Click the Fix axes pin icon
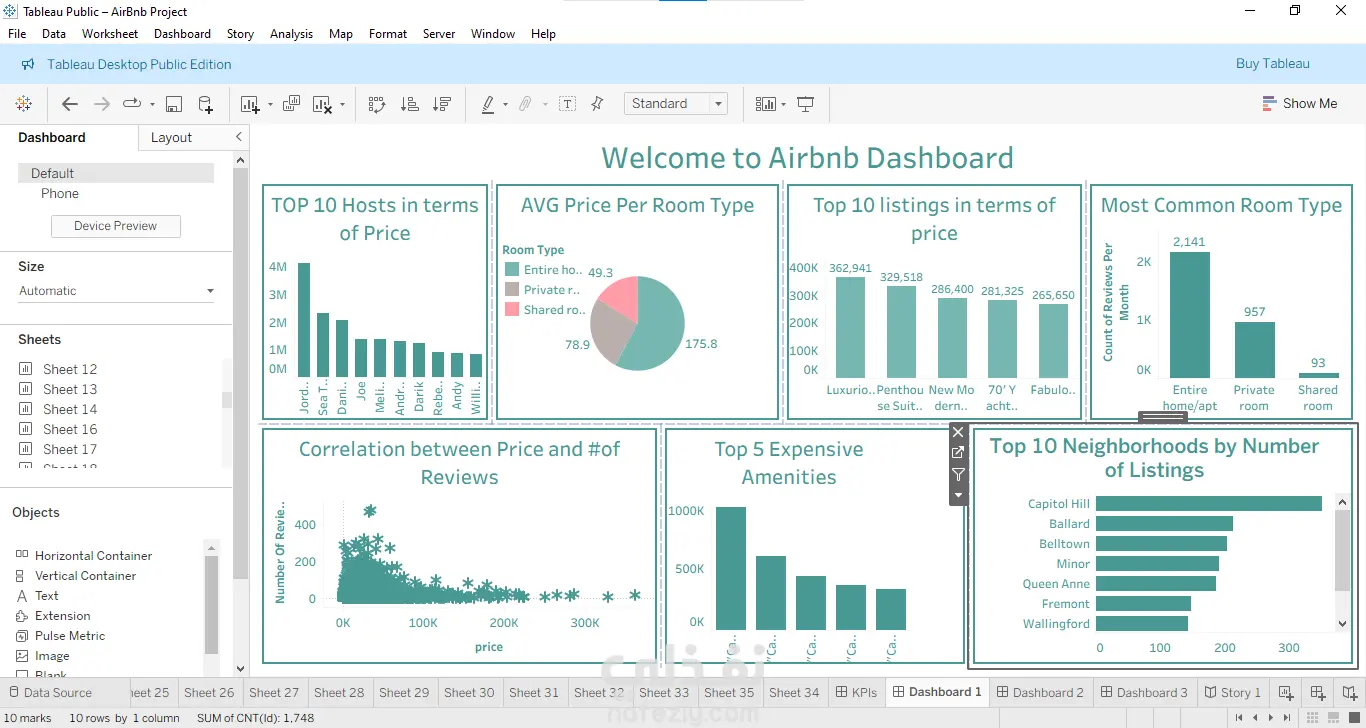The width and height of the screenshot is (1366, 728). [597, 104]
